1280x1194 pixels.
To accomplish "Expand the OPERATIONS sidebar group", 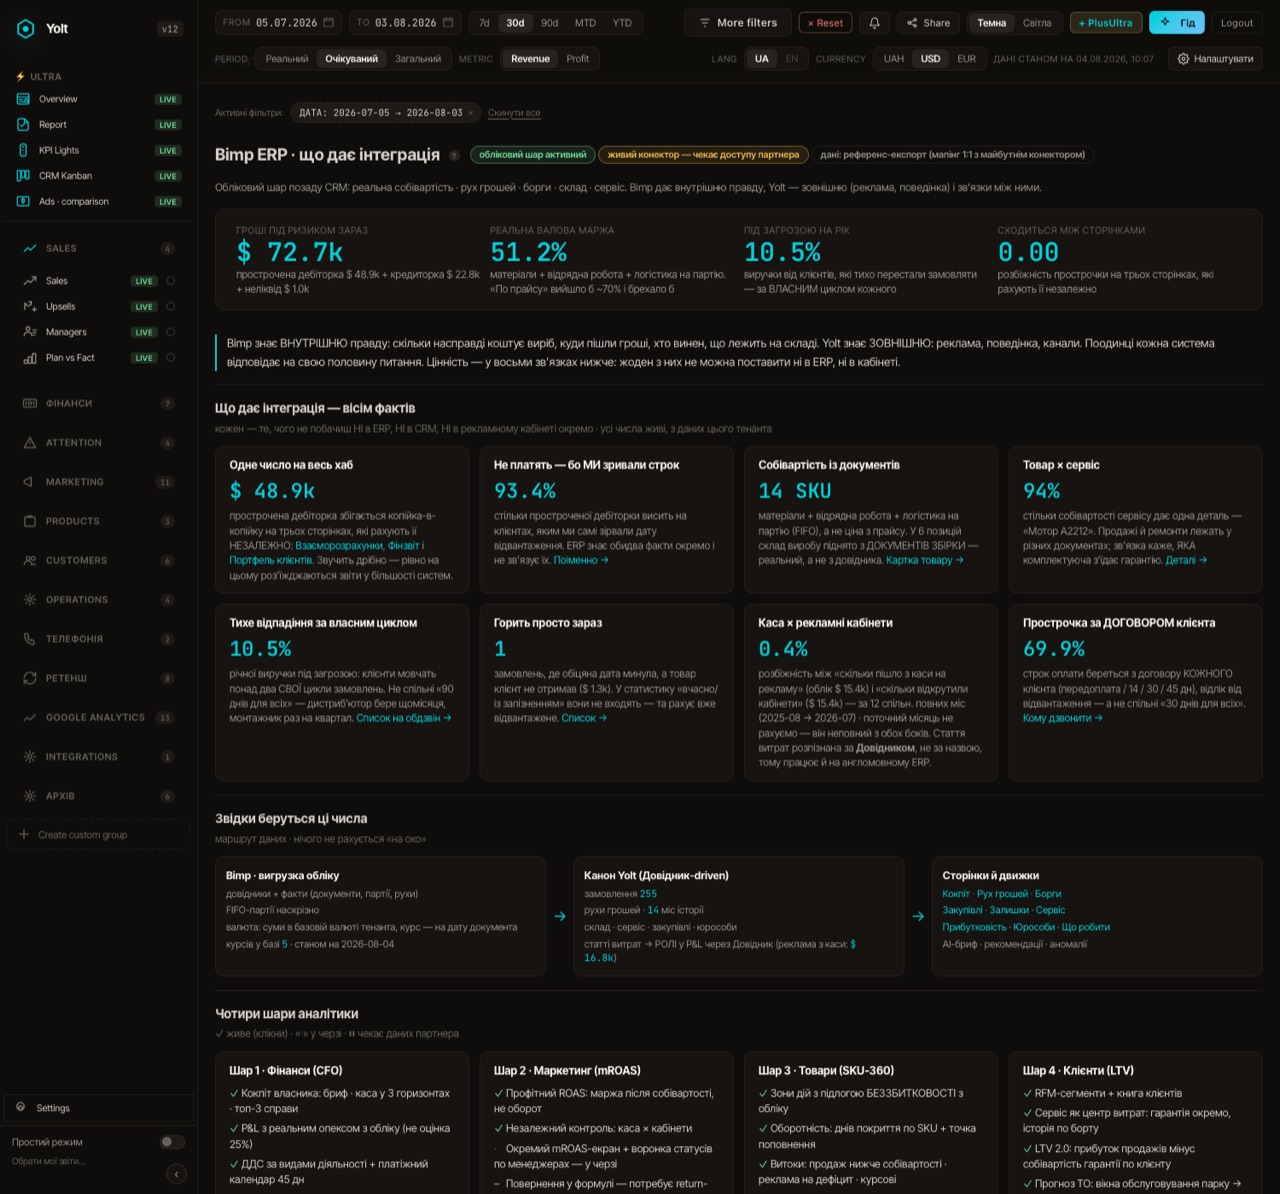I will click(98, 600).
